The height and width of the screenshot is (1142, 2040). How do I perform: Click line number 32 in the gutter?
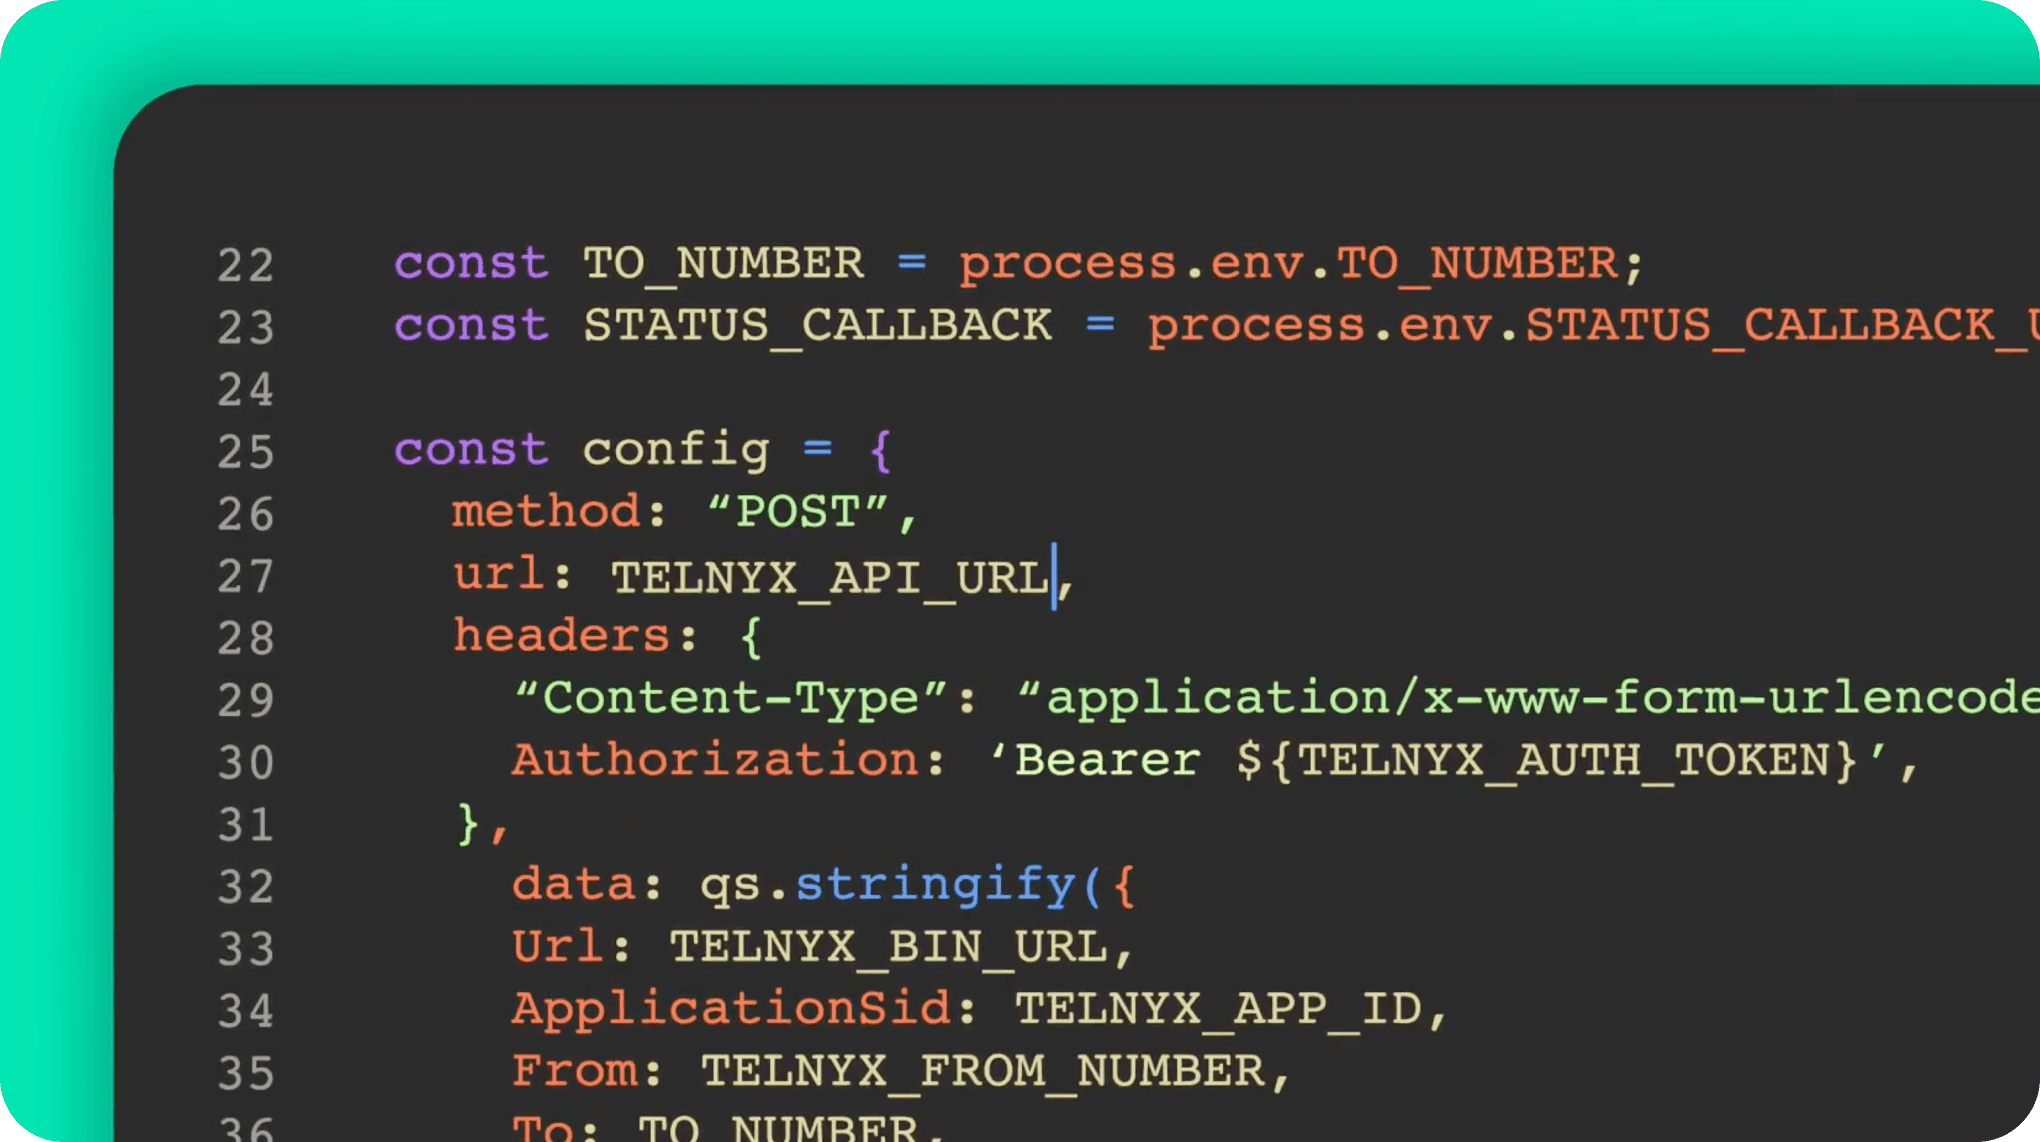246,886
